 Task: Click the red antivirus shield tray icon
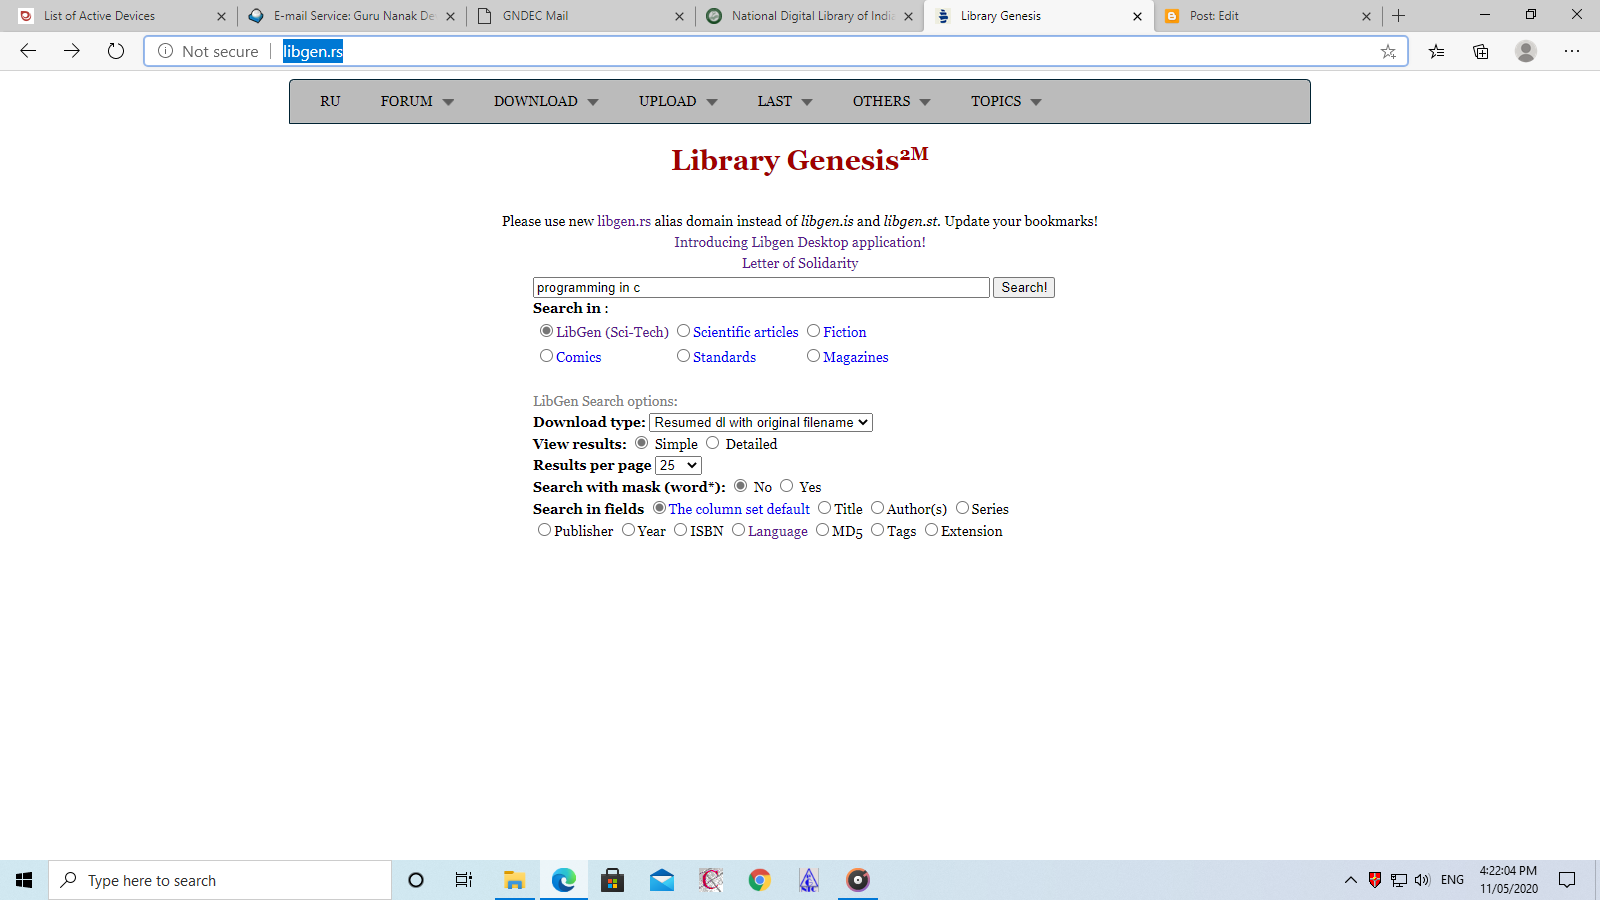click(1375, 880)
